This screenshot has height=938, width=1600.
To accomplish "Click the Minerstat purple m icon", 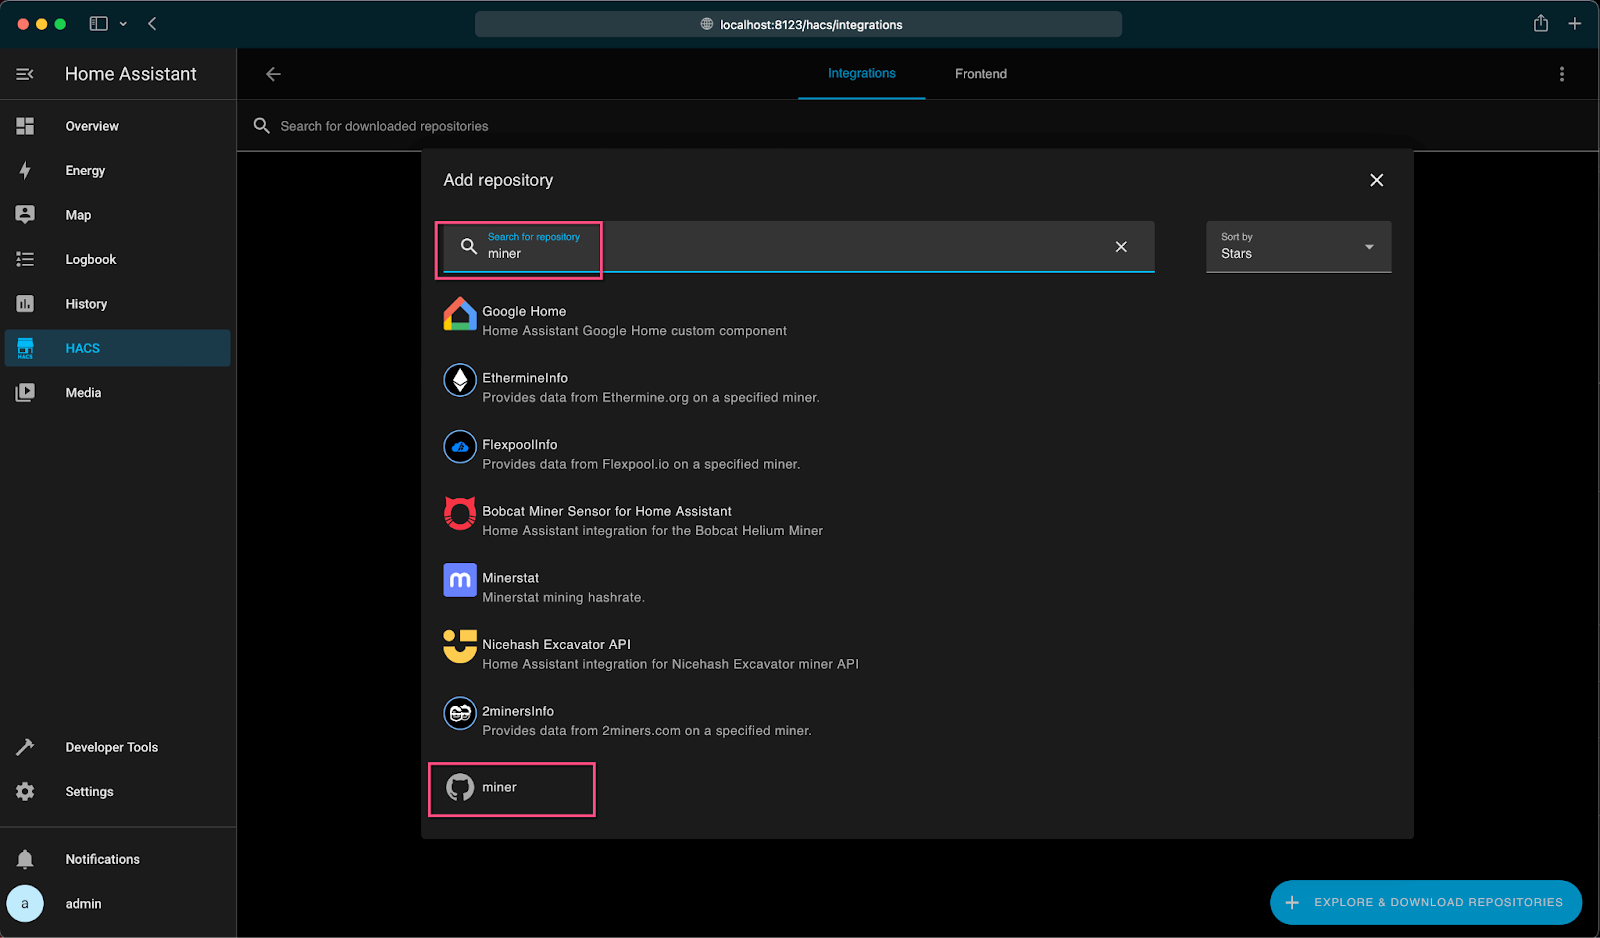I will click(460, 580).
